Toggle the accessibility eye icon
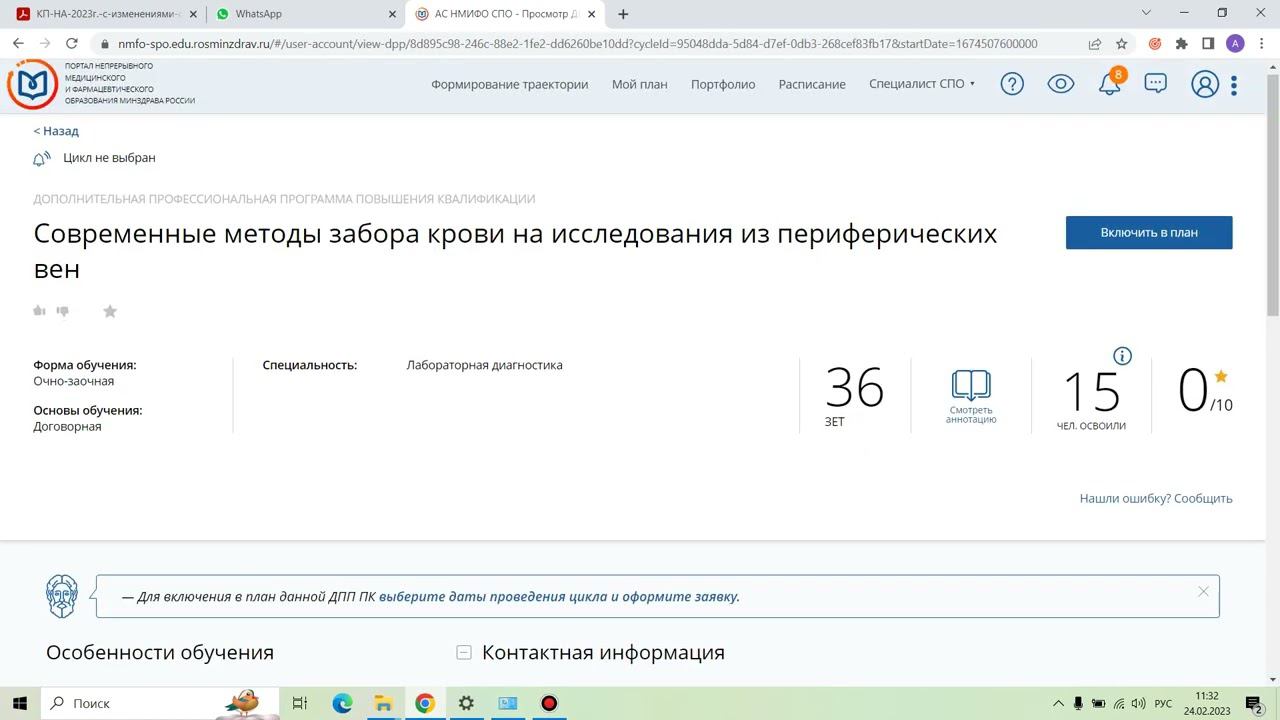Viewport: 1280px width, 720px height. (x=1060, y=84)
